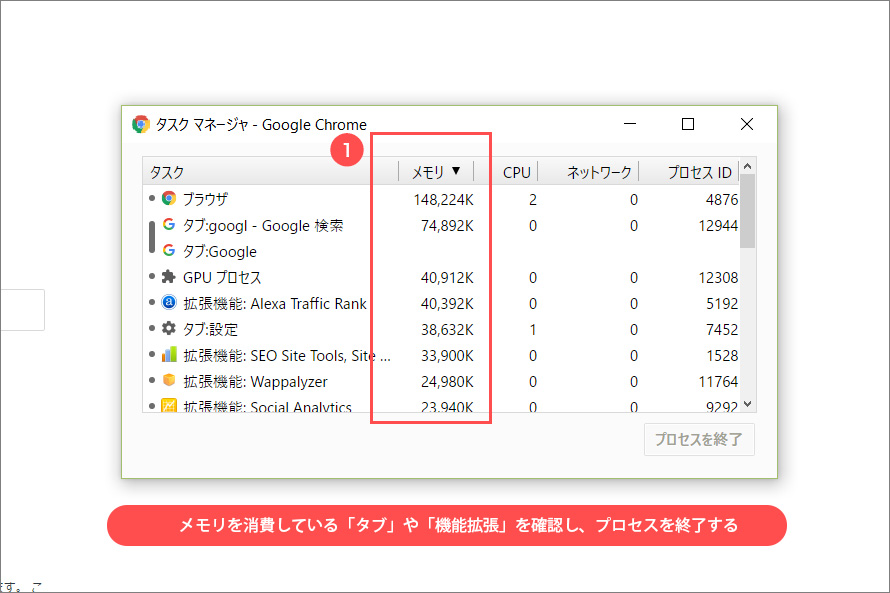Click the gear icon of タブ:設定

169,328
